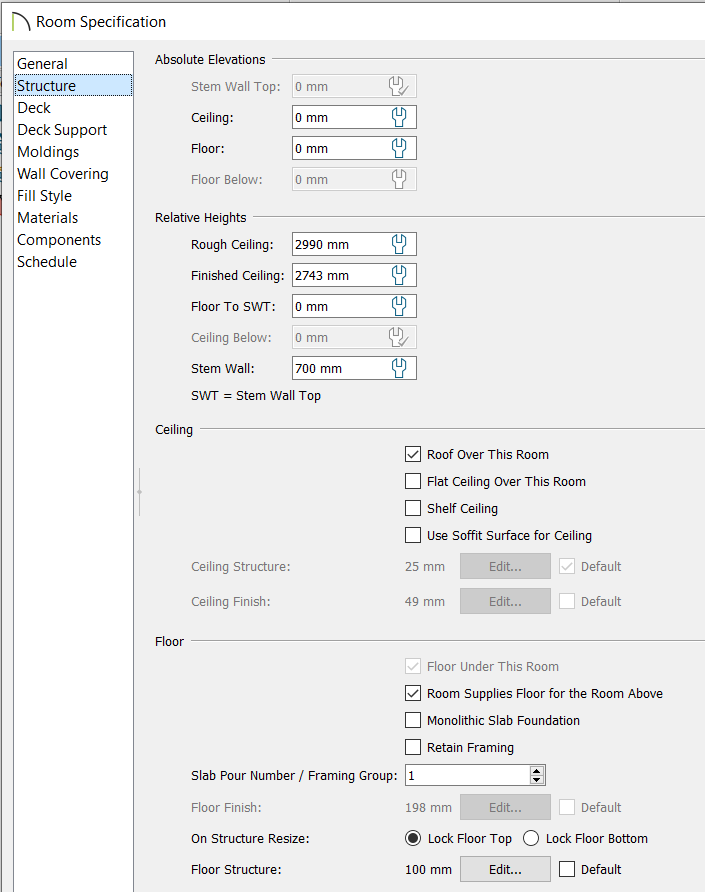Open the Materials panel
The height and width of the screenshot is (892, 705).
click(x=73, y=218)
